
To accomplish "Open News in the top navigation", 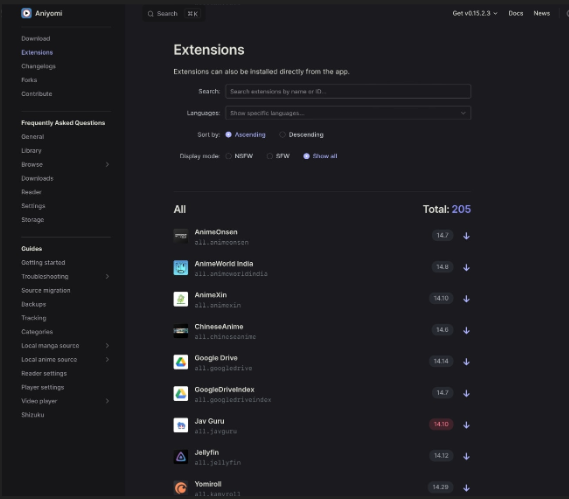I will (541, 13).
